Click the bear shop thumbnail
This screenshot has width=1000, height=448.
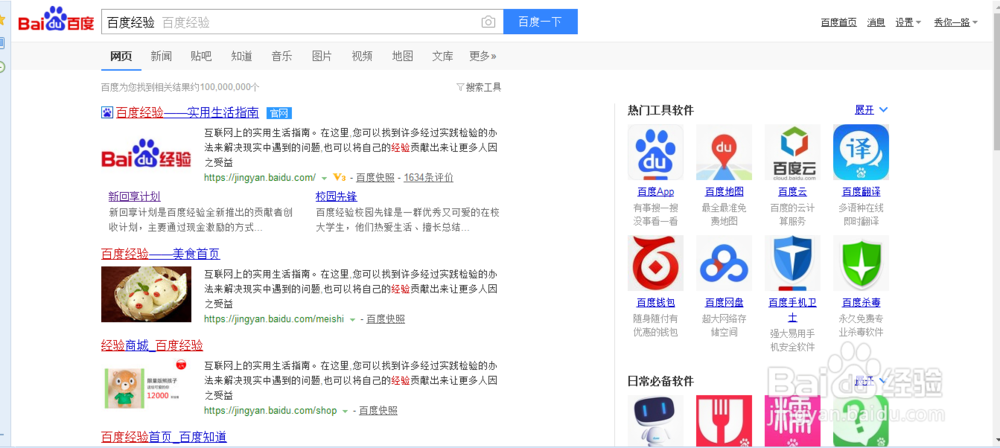(x=146, y=384)
